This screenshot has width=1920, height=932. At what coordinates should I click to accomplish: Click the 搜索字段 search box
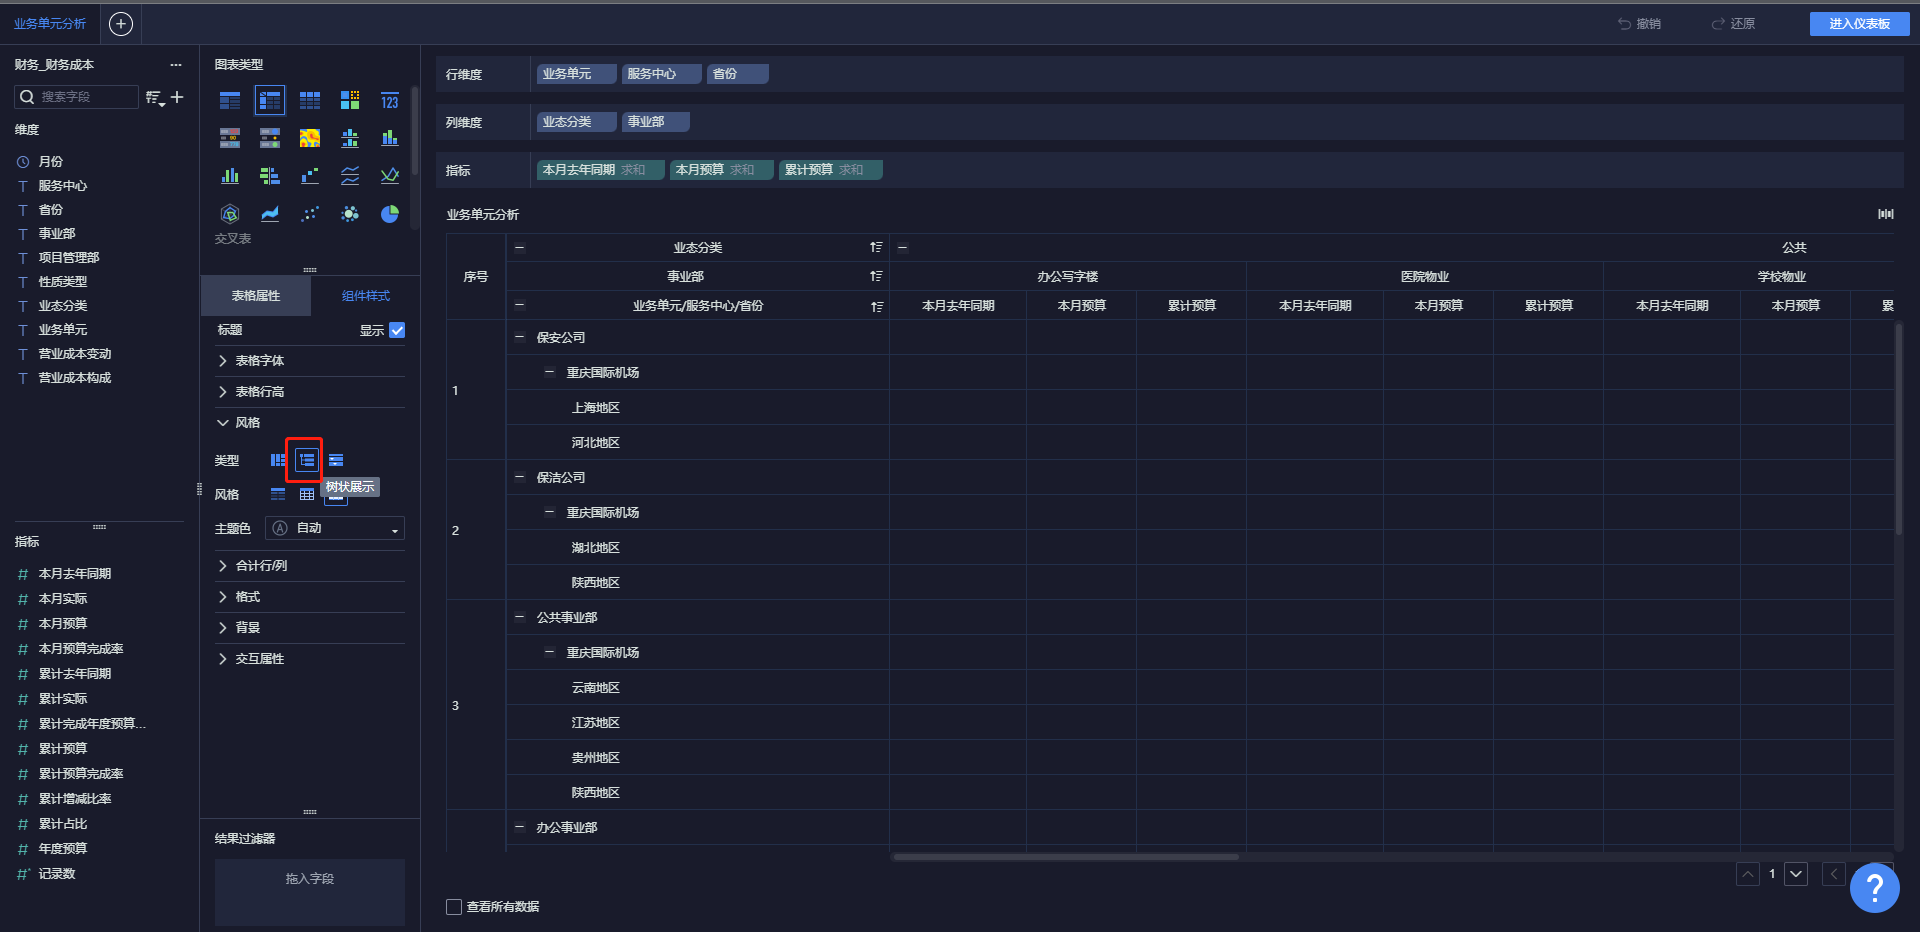(77, 97)
